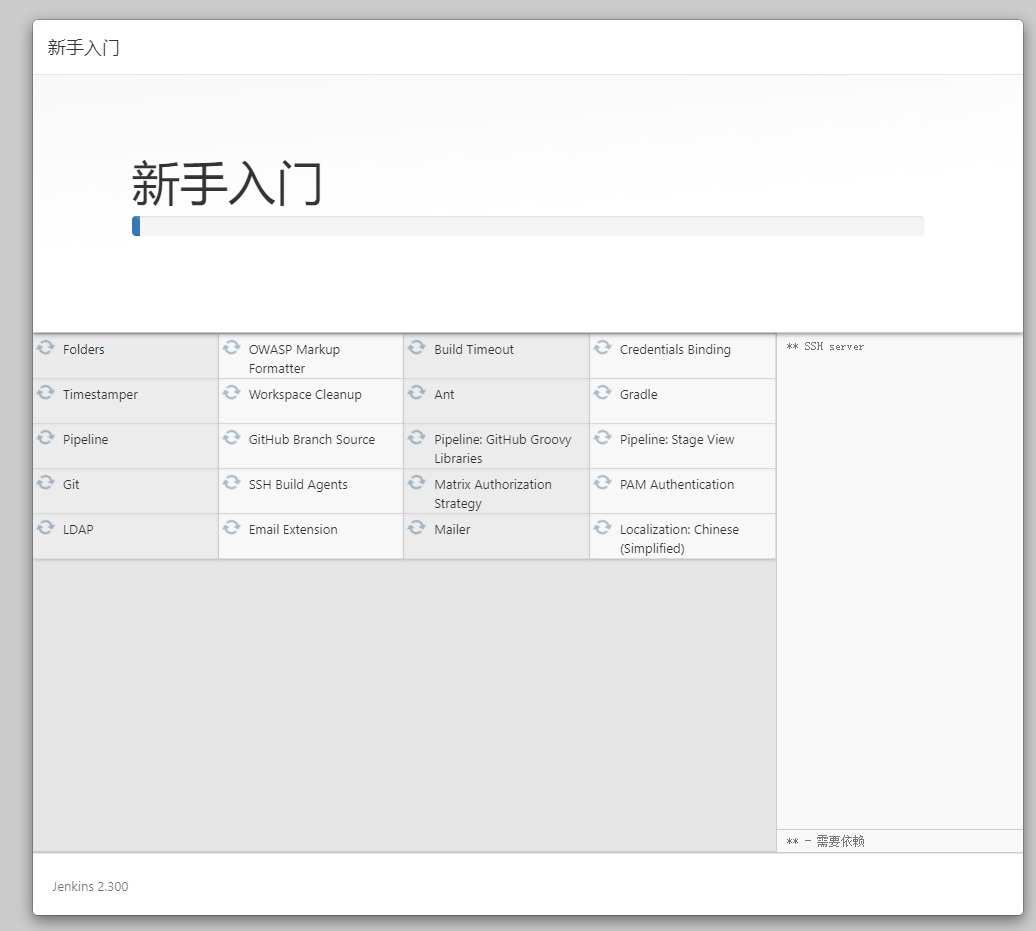Select the Pipeline: Stage View label
Image resolution: width=1036 pixels, height=931 pixels.
tap(677, 439)
